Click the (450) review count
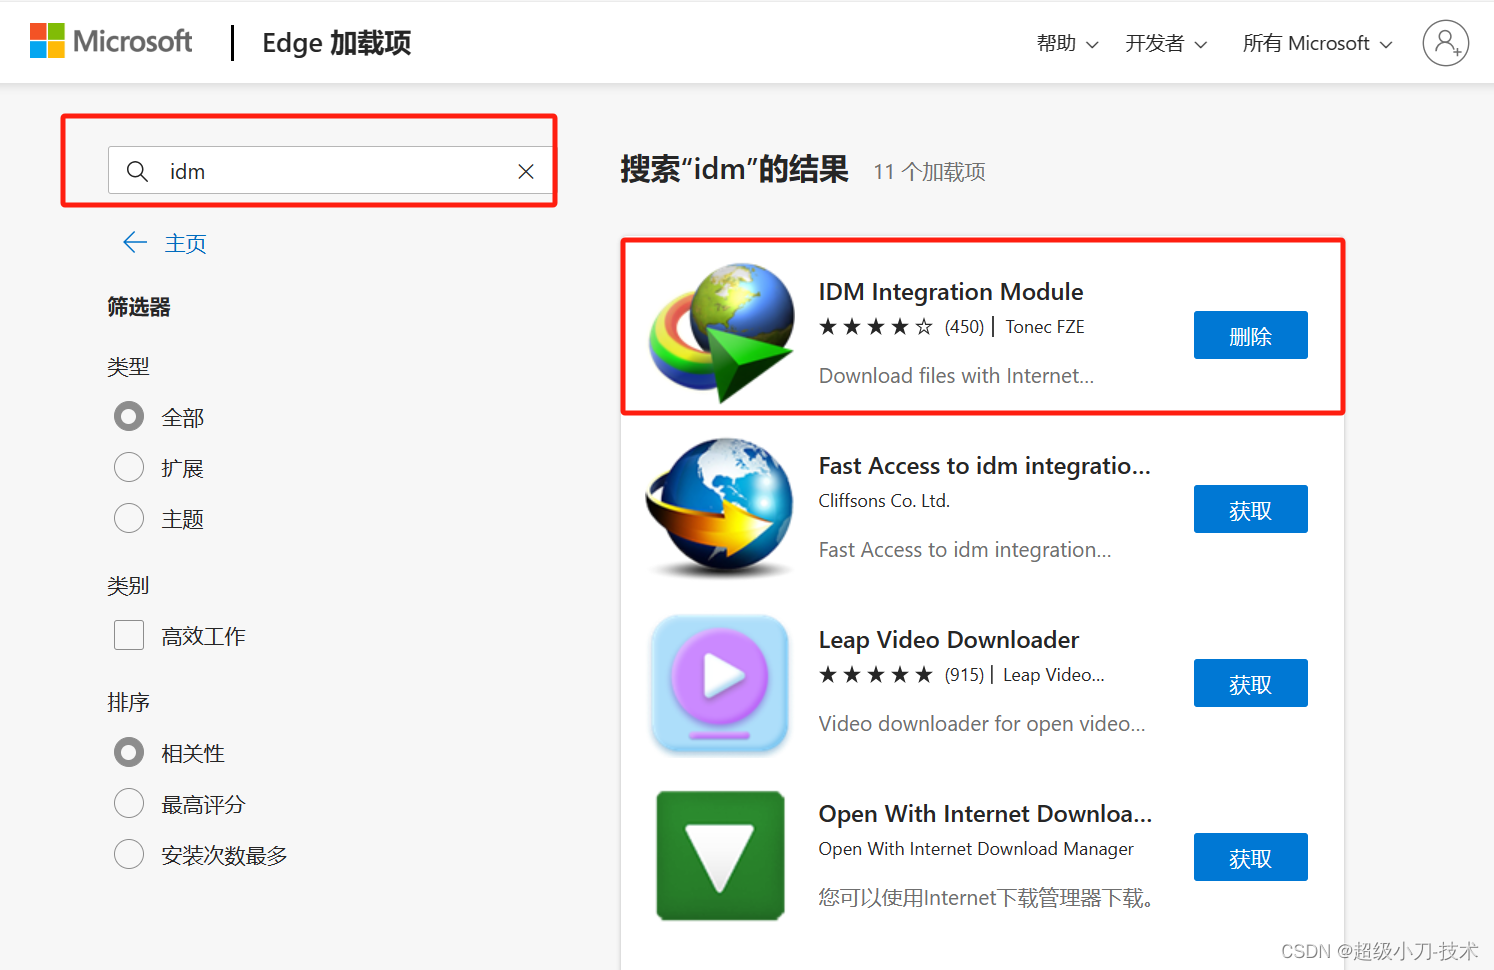Viewport: 1494px width, 970px height. [x=964, y=327]
